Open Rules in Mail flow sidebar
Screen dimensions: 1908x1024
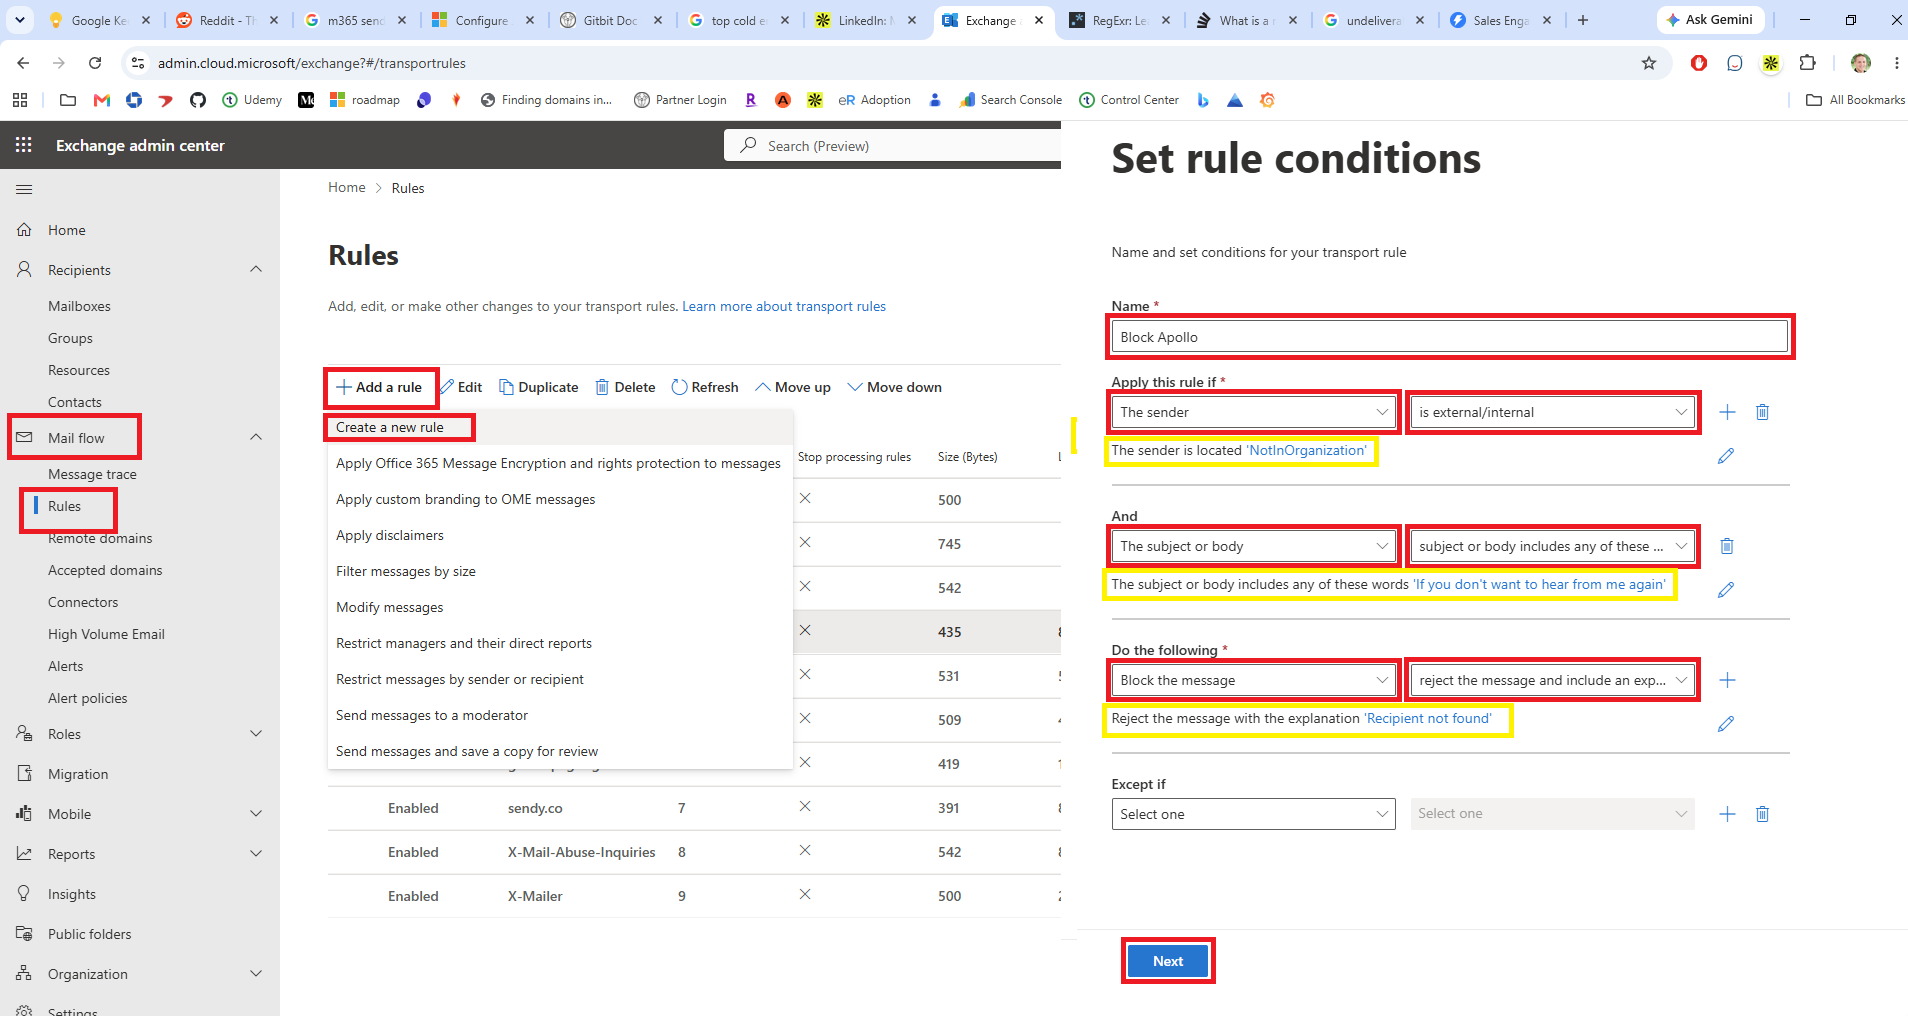65,506
